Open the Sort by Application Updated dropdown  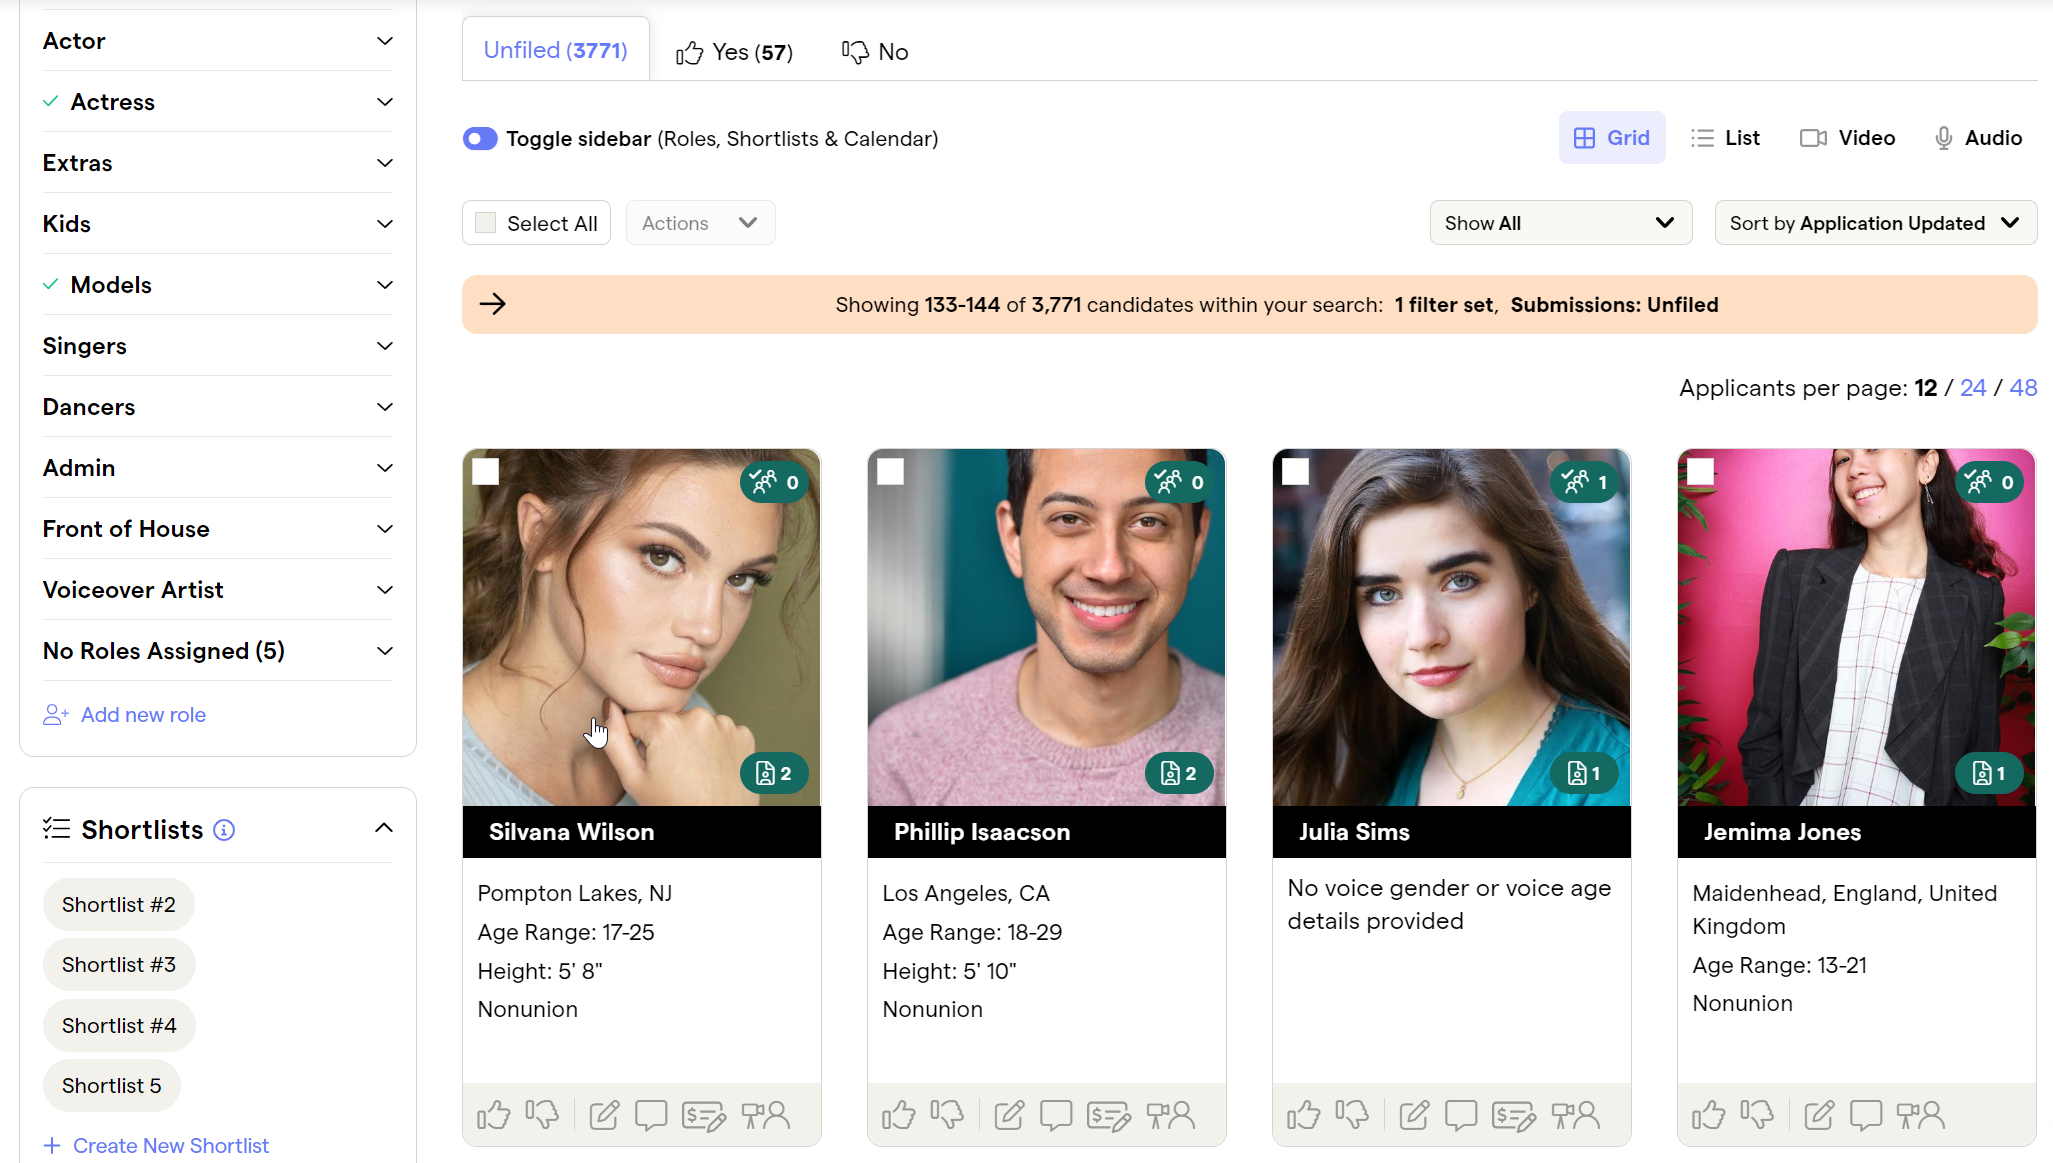[x=1875, y=222]
